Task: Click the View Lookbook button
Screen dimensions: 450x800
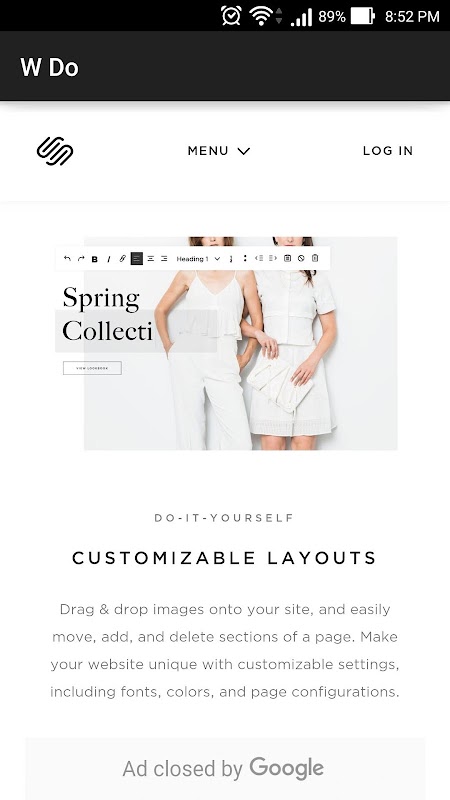Action: pyautogui.click(x=92, y=368)
